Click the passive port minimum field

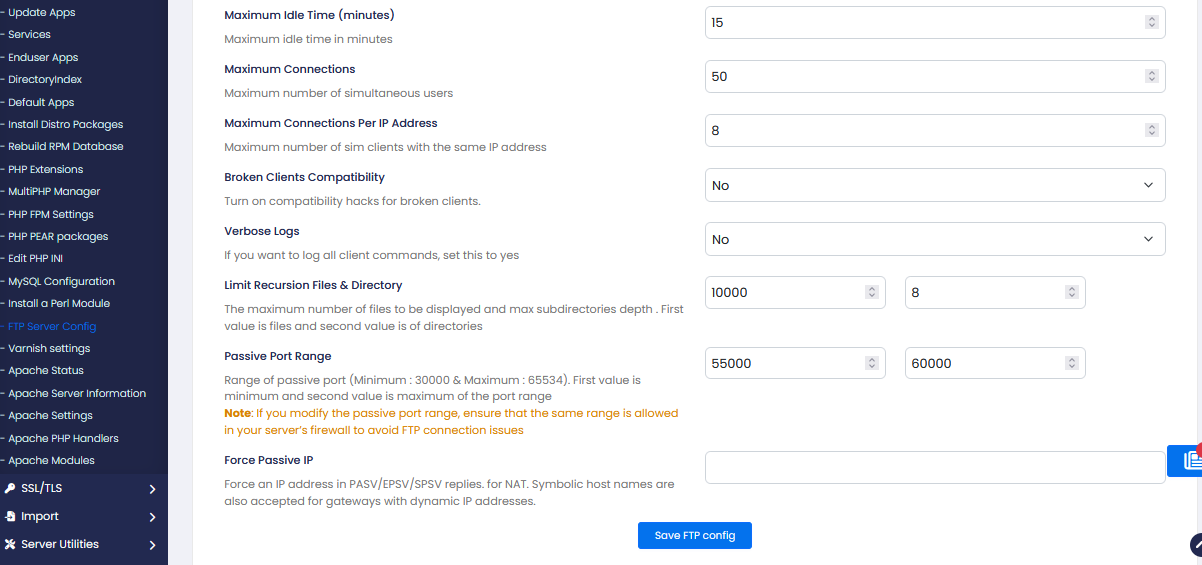click(784, 363)
